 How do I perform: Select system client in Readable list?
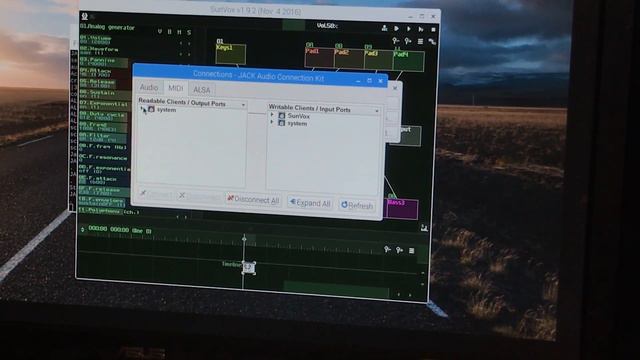[167, 110]
